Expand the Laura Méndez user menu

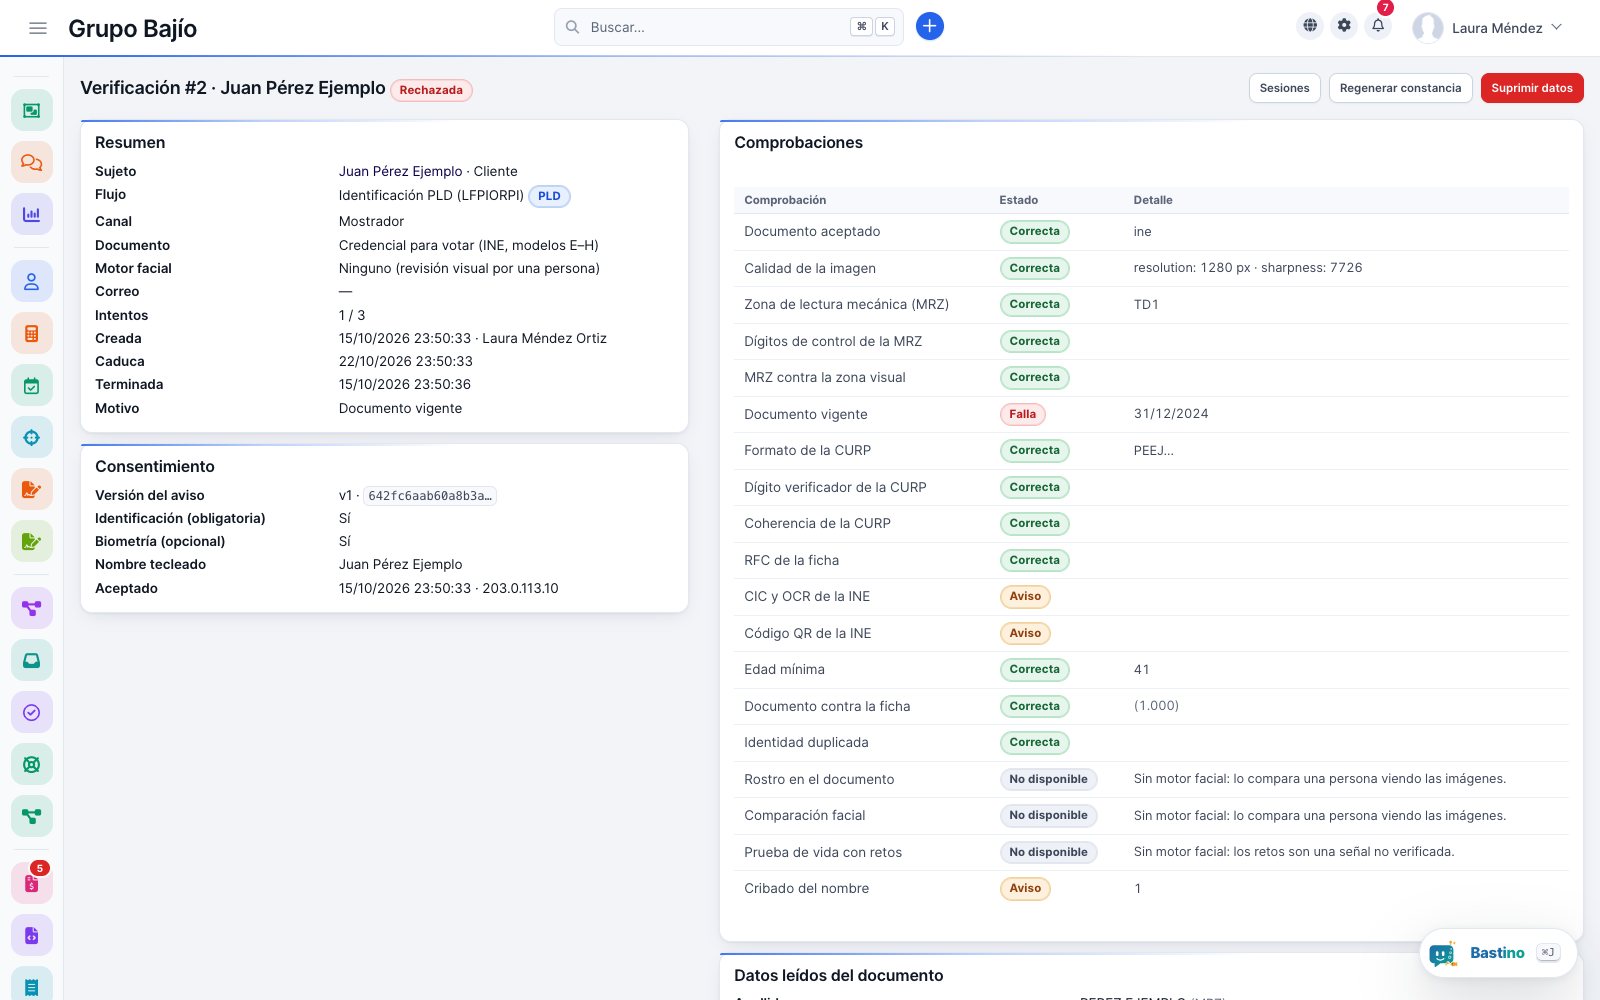(1488, 28)
